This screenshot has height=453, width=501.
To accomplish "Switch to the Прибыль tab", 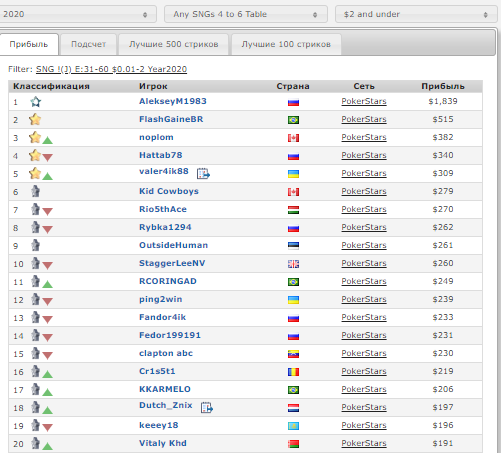I will point(29,44).
